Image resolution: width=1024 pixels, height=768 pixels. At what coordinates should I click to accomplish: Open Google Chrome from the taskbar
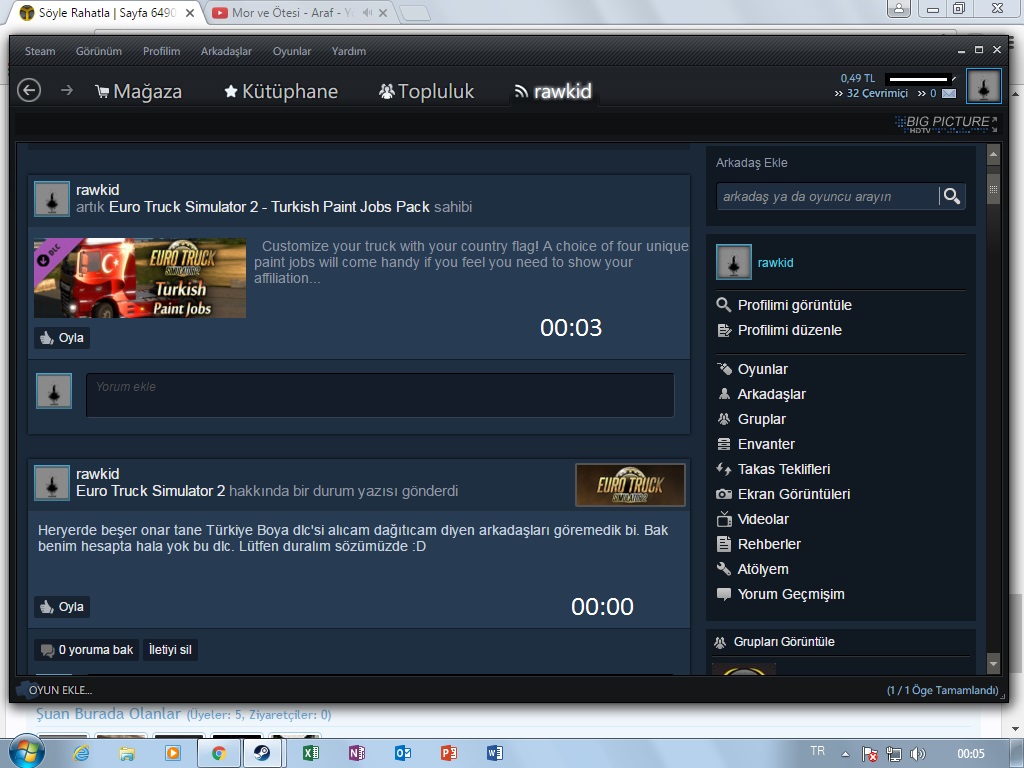[219, 753]
